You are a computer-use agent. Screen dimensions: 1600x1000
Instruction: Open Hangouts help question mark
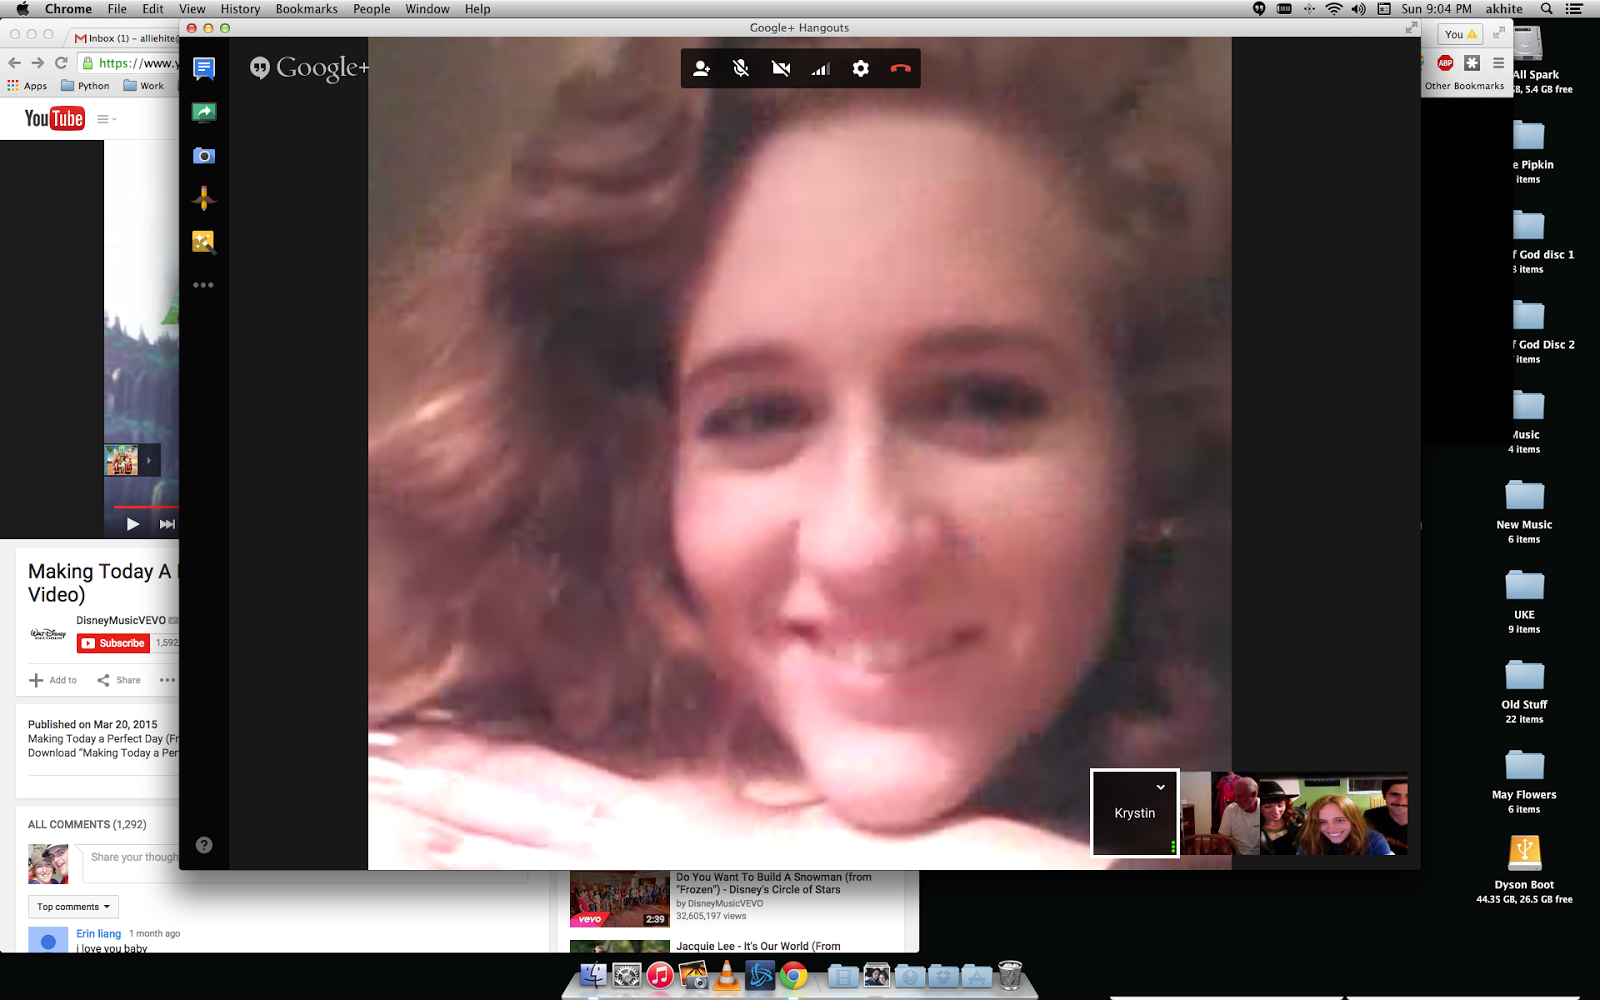(x=204, y=845)
